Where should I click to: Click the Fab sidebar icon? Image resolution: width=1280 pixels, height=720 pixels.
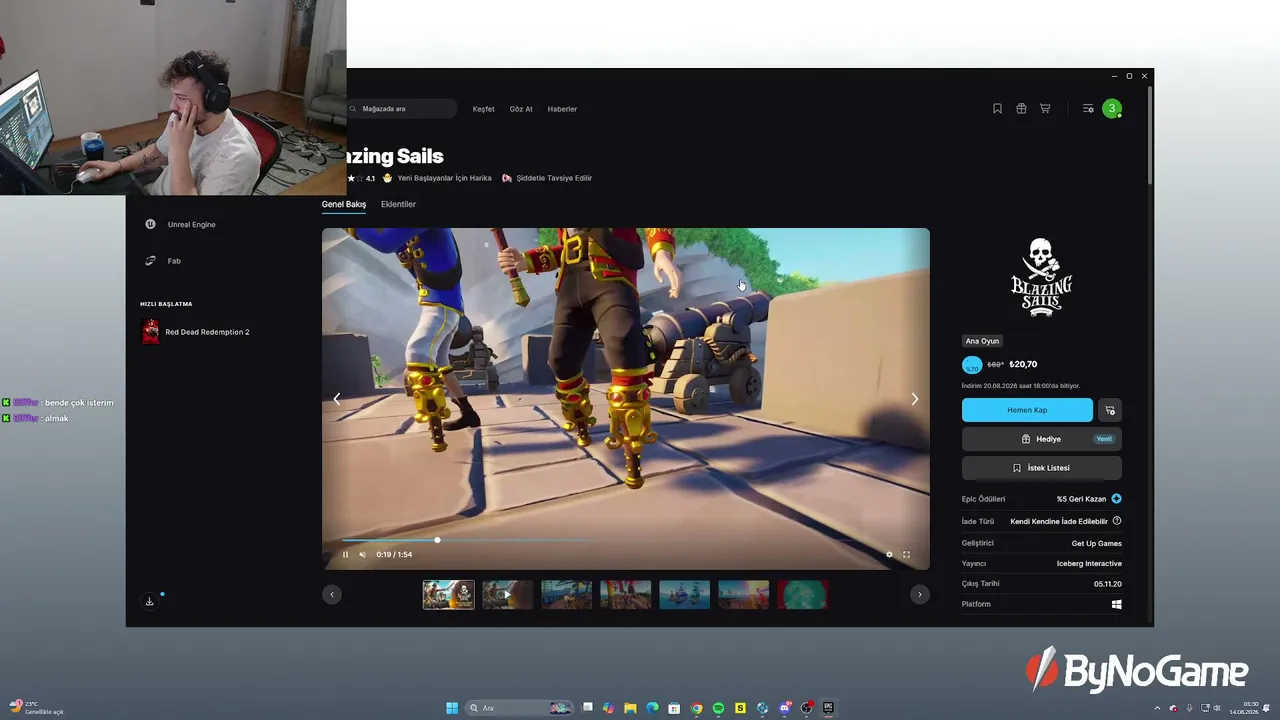150,261
